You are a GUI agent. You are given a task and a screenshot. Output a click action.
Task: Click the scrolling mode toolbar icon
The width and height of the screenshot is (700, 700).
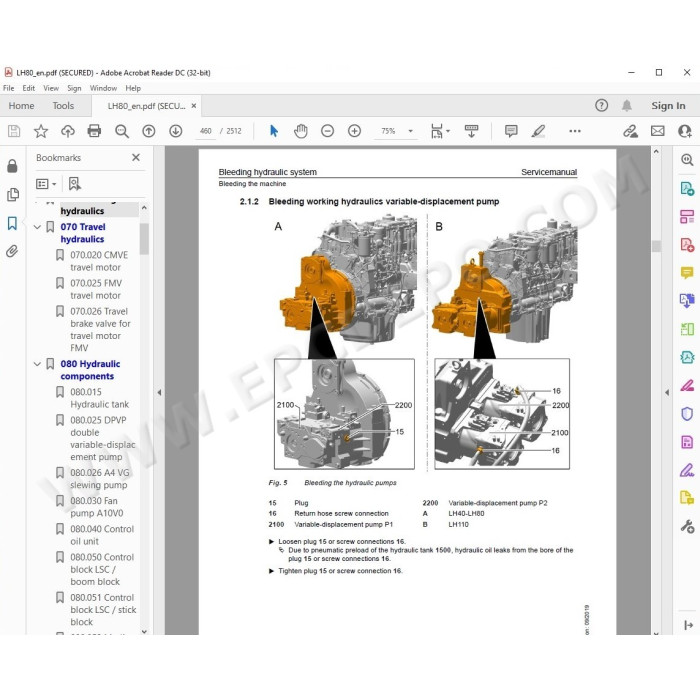pyautogui.click(x=471, y=131)
